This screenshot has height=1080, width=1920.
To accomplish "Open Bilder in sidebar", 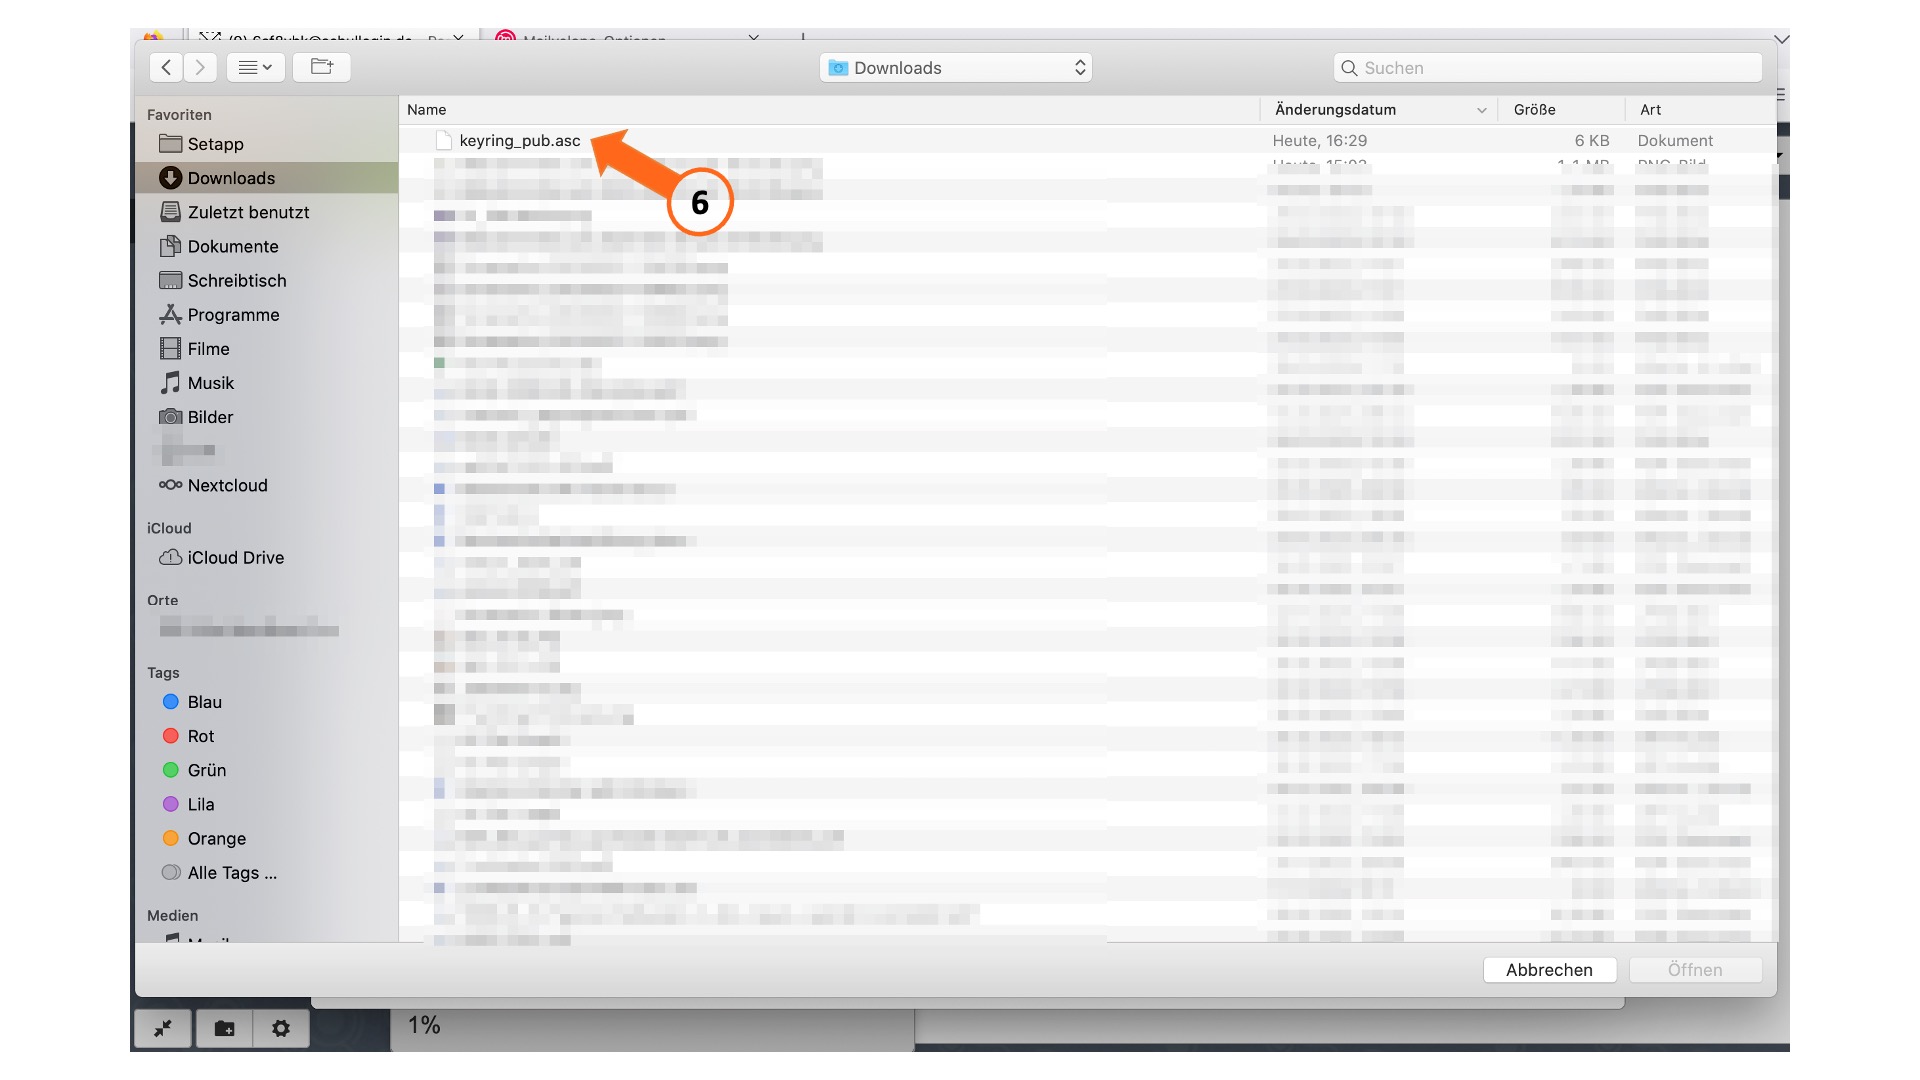I will coord(266,416).
